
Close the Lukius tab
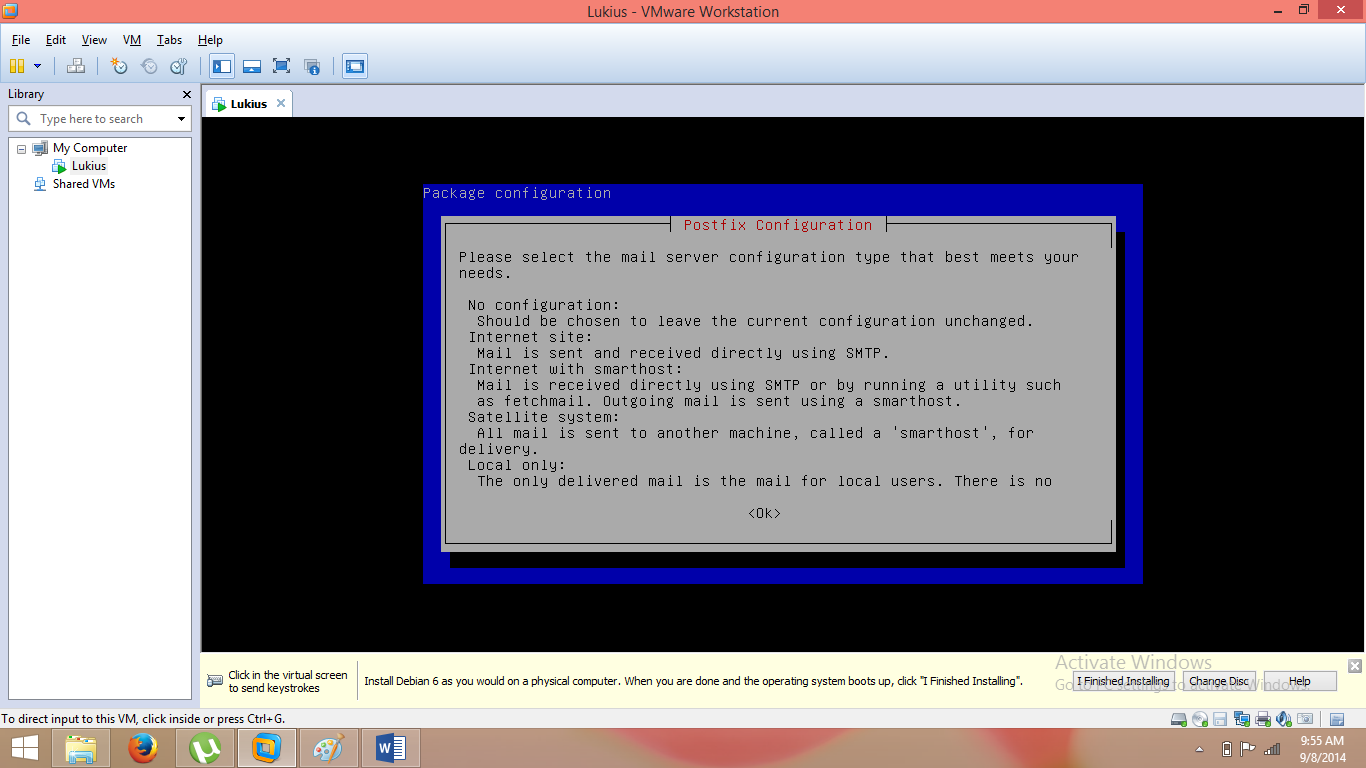(281, 103)
